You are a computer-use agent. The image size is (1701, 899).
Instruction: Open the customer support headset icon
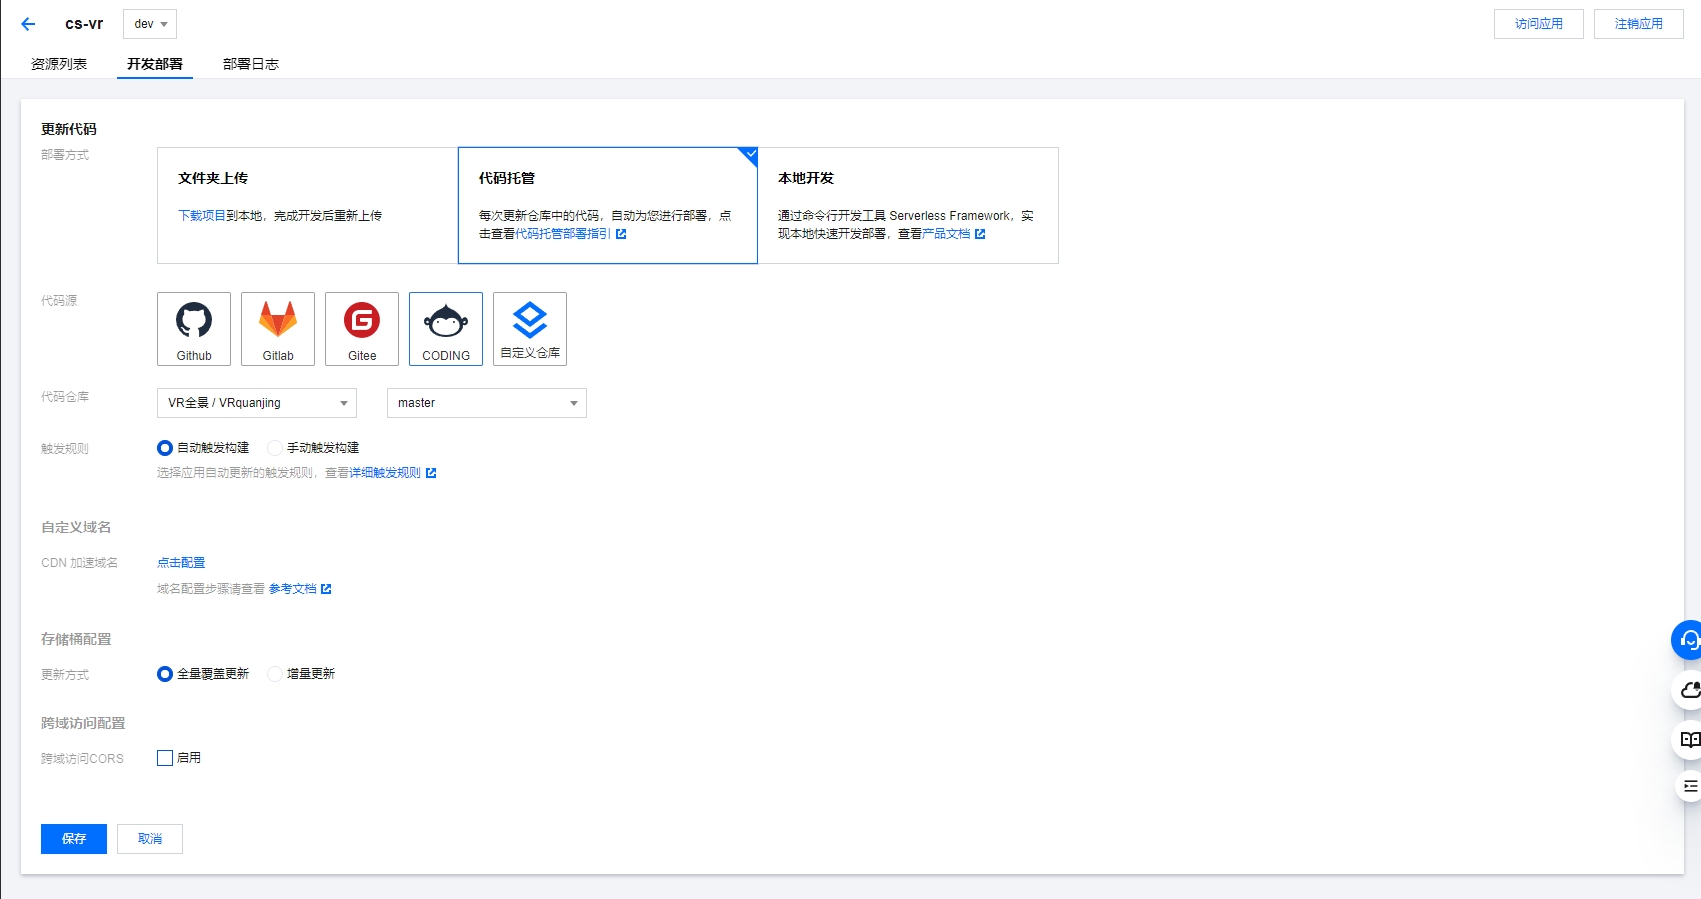1688,640
